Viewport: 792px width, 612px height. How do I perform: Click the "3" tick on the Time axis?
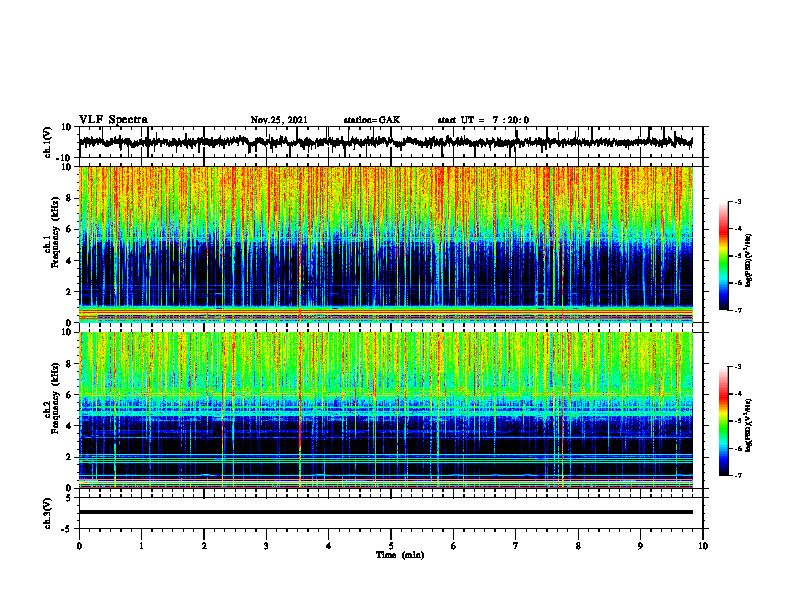point(266,546)
